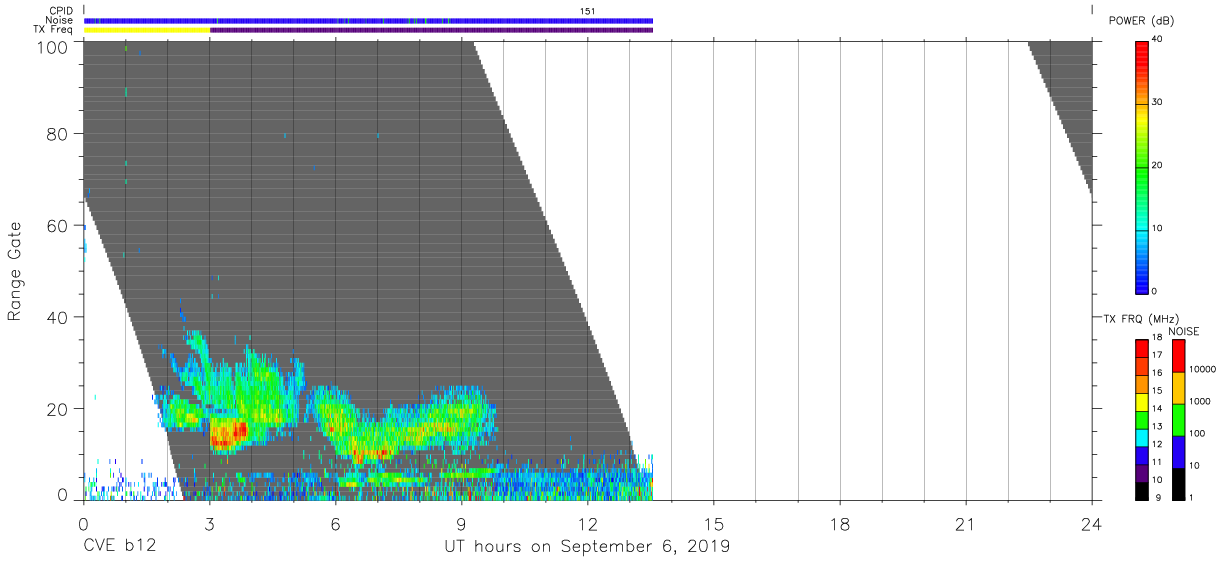
Task: Click green segment of noise color scale
Action: point(1178,420)
